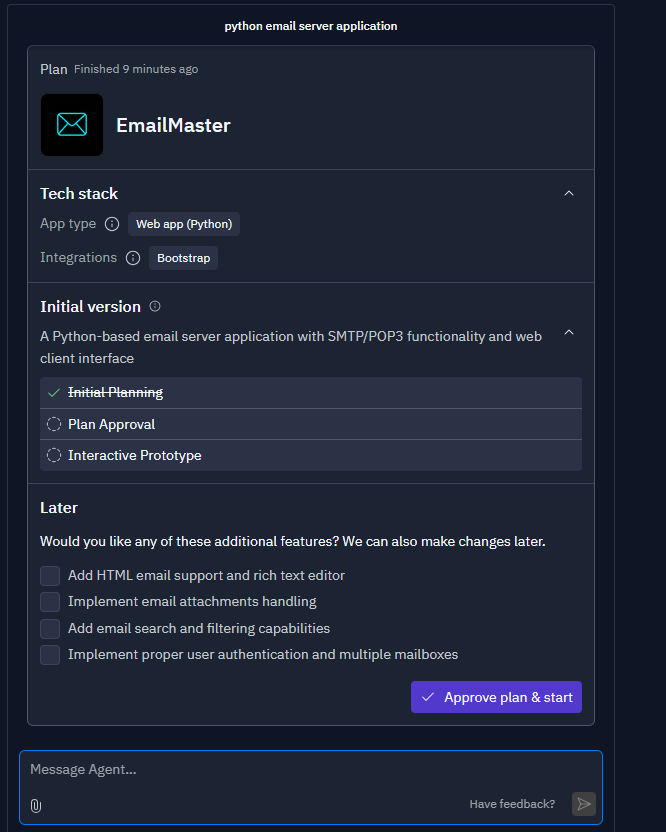Screen dimensions: 666x832
Task: Click the dashed circle beside Plan Approval
Action: click(54, 424)
